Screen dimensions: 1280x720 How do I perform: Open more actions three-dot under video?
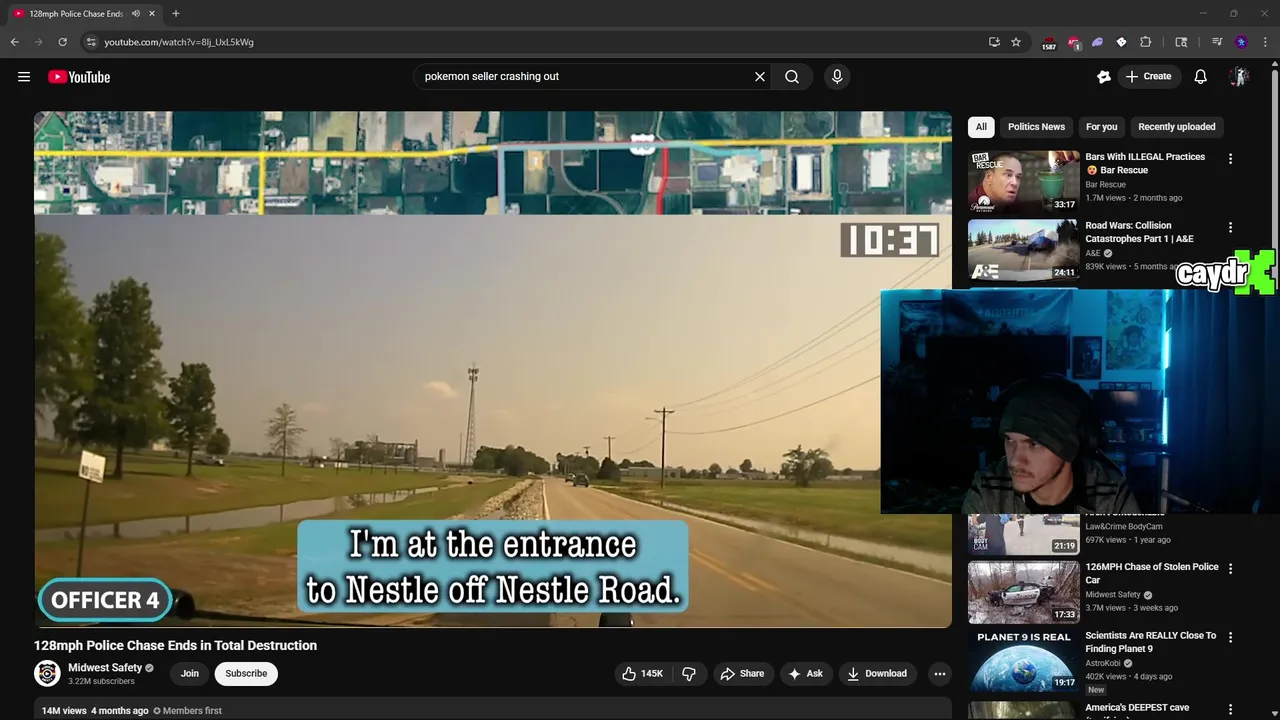[x=939, y=674]
